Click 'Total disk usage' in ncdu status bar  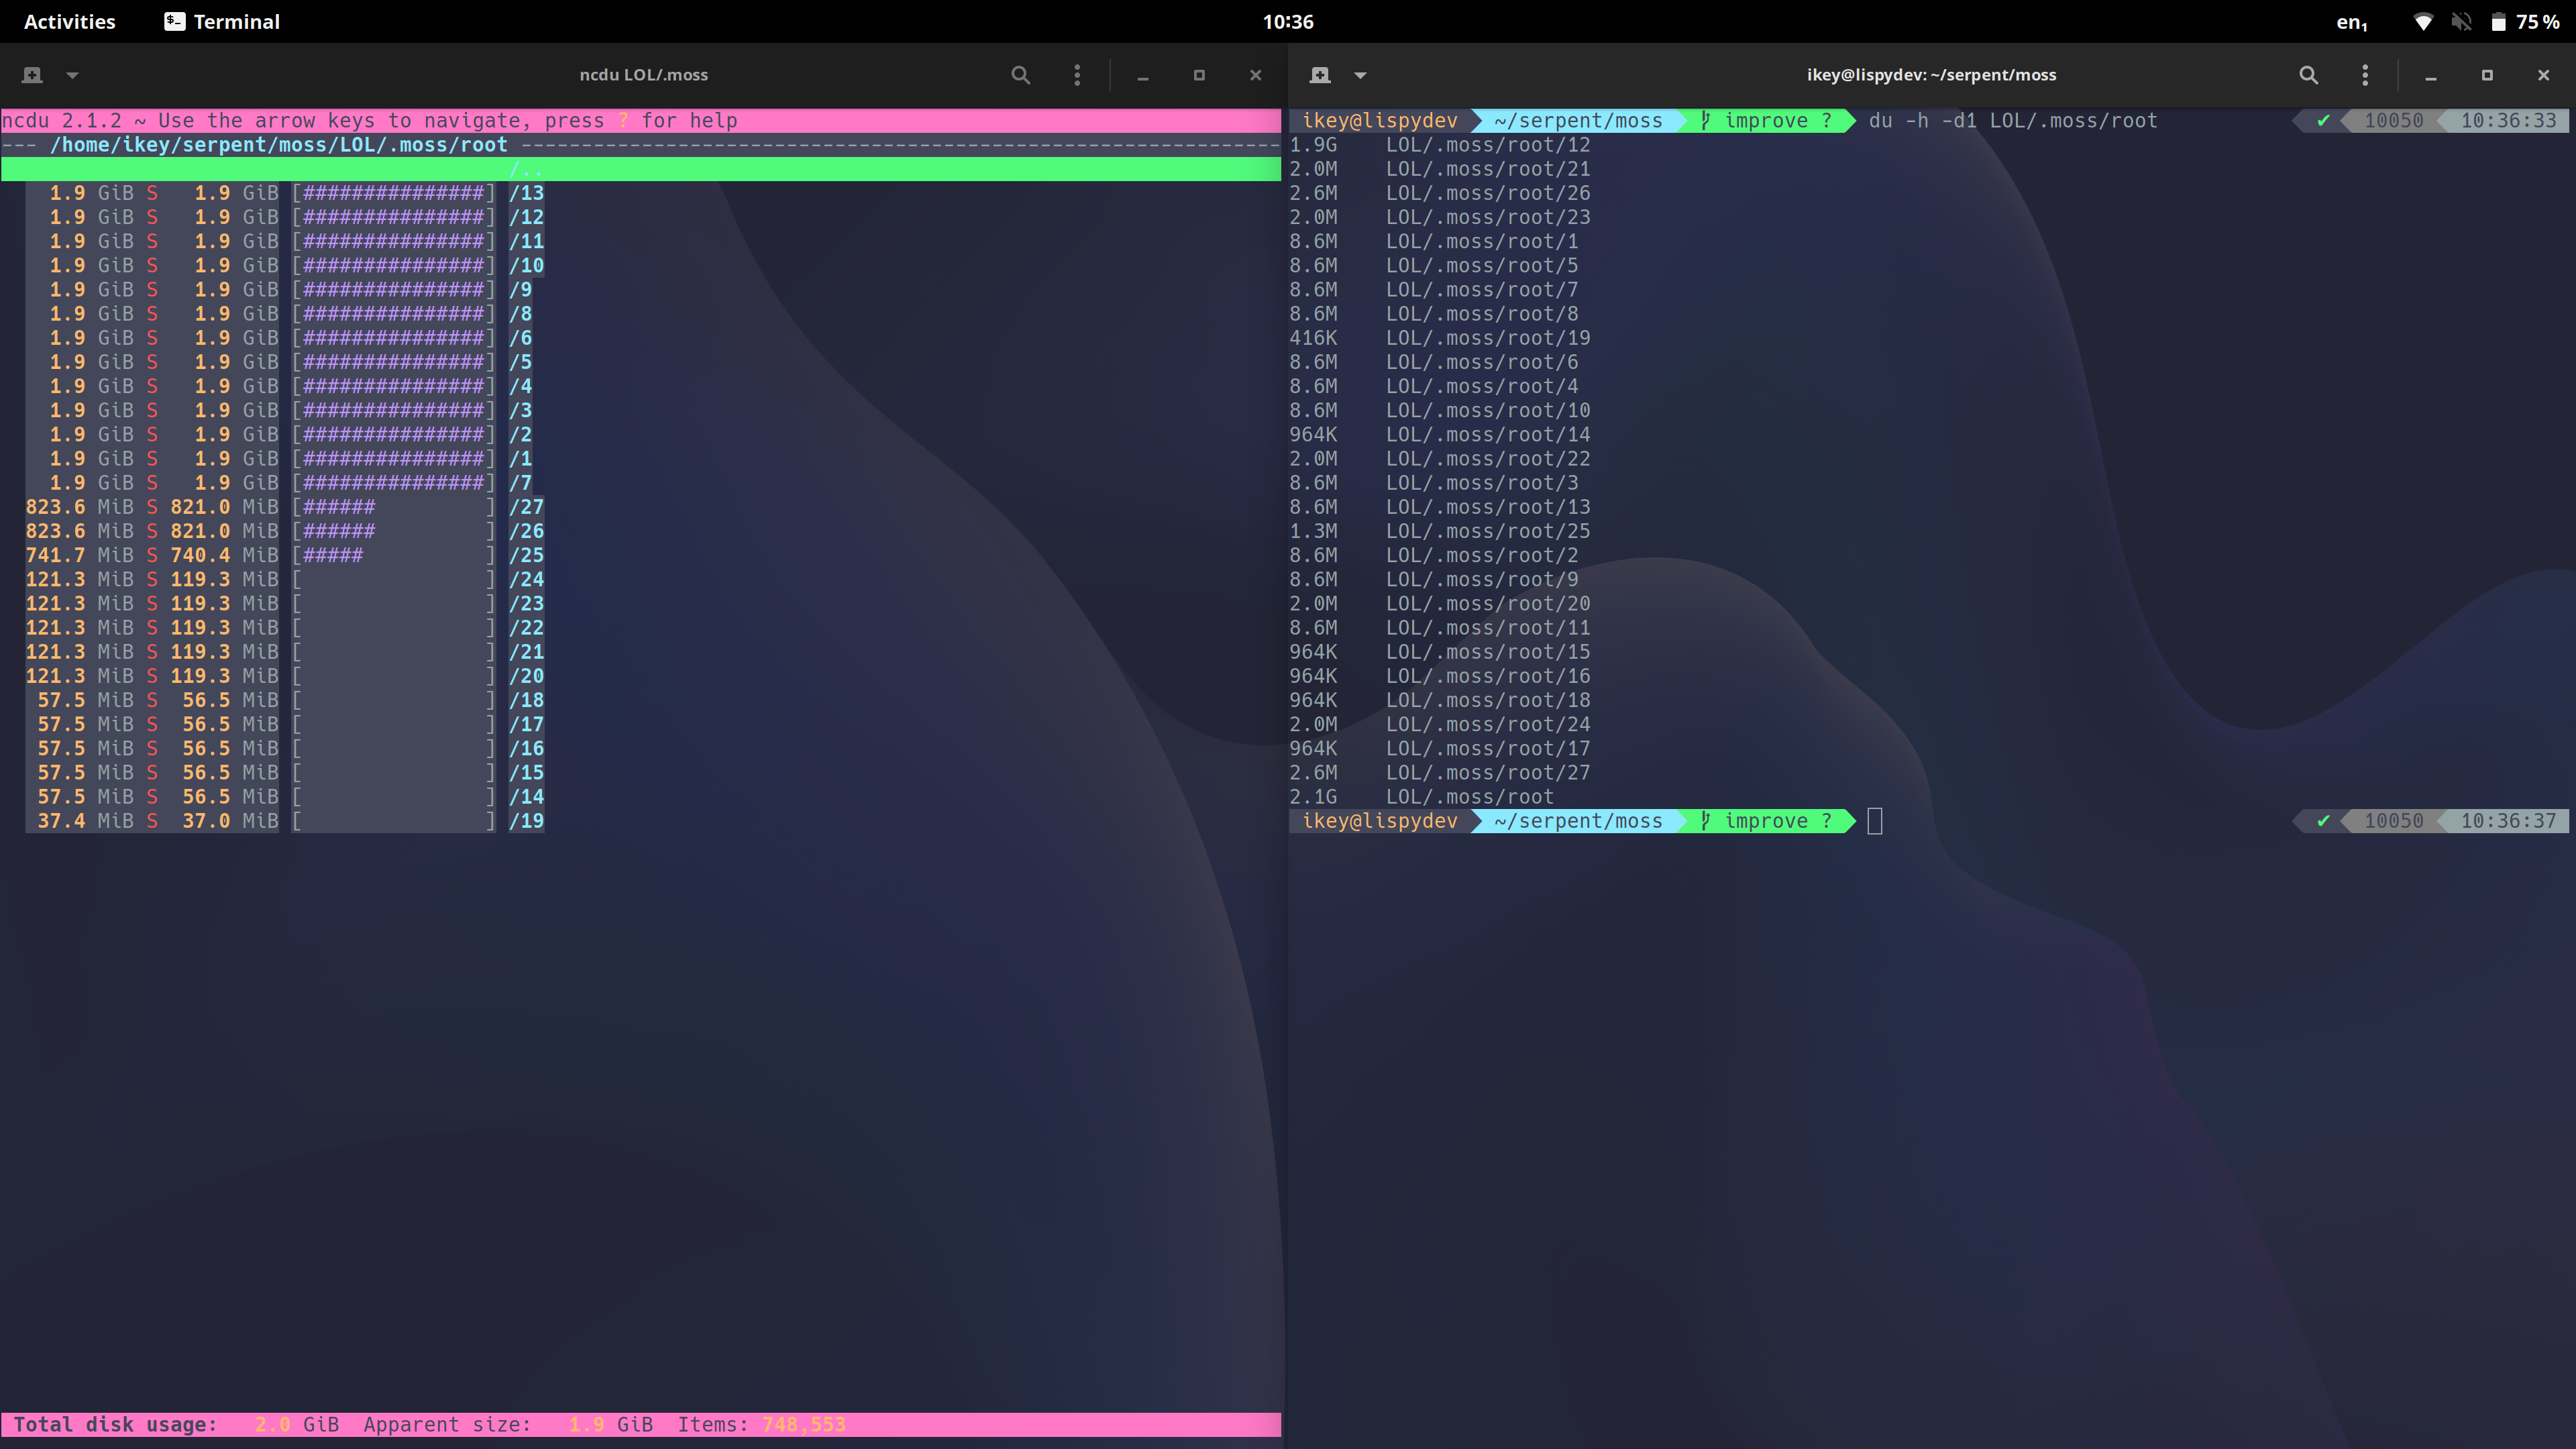[x=115, y=1425]
